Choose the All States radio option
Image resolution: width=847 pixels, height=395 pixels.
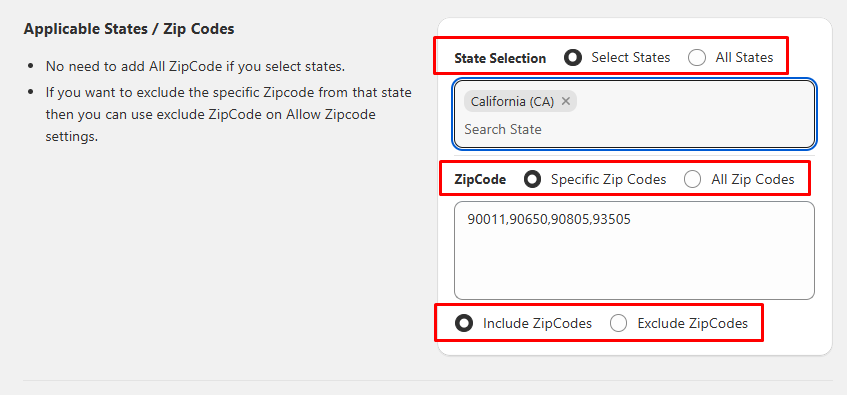697,57
